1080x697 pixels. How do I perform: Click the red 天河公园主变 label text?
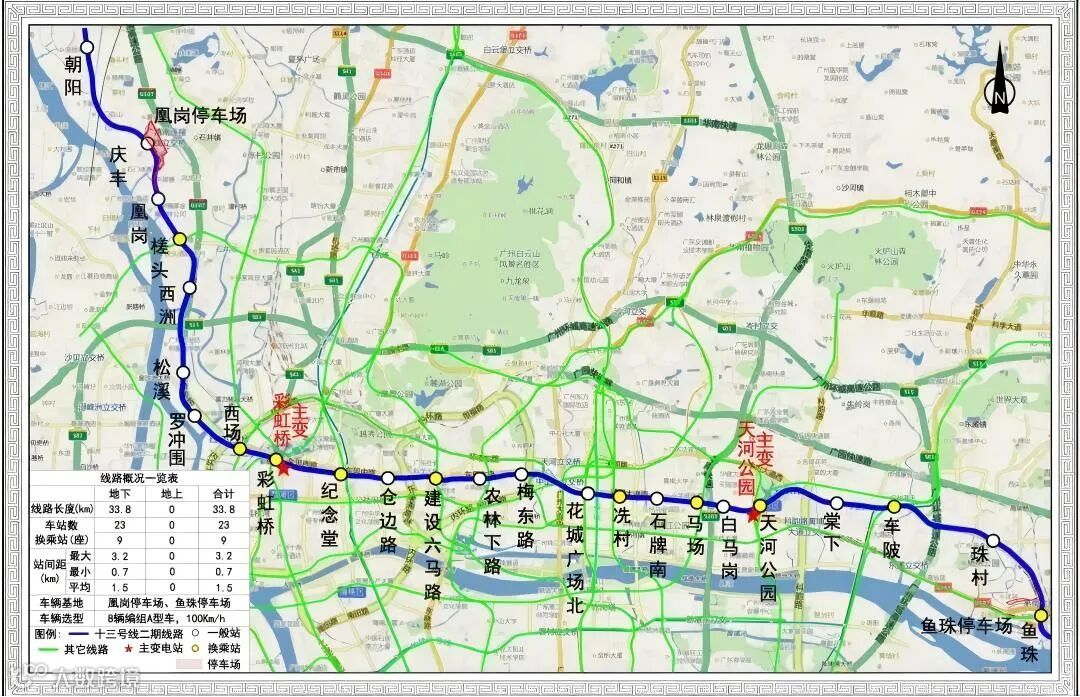pyautogui.click(x=756, y=458)
